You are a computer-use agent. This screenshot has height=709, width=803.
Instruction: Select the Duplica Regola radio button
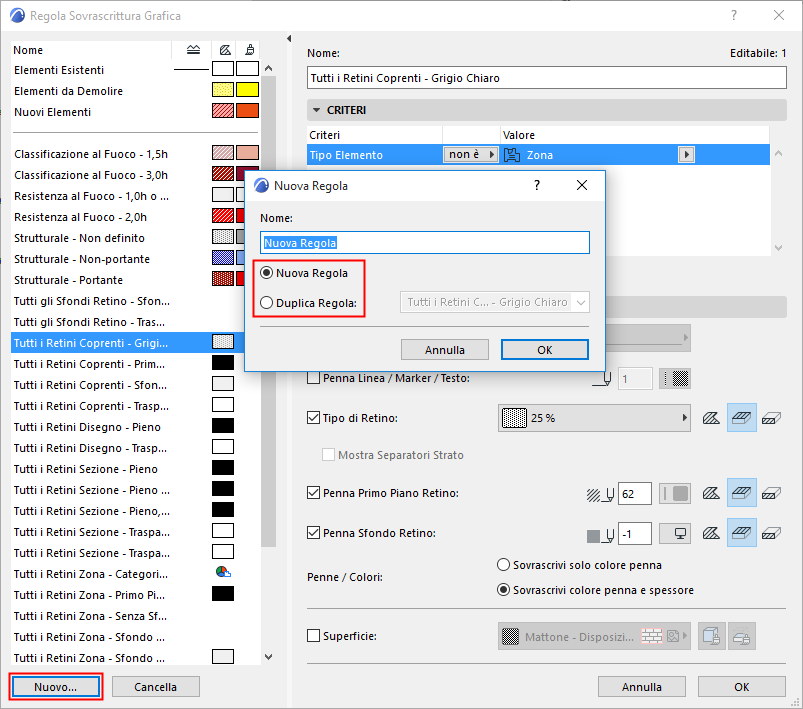coord(266,303)
